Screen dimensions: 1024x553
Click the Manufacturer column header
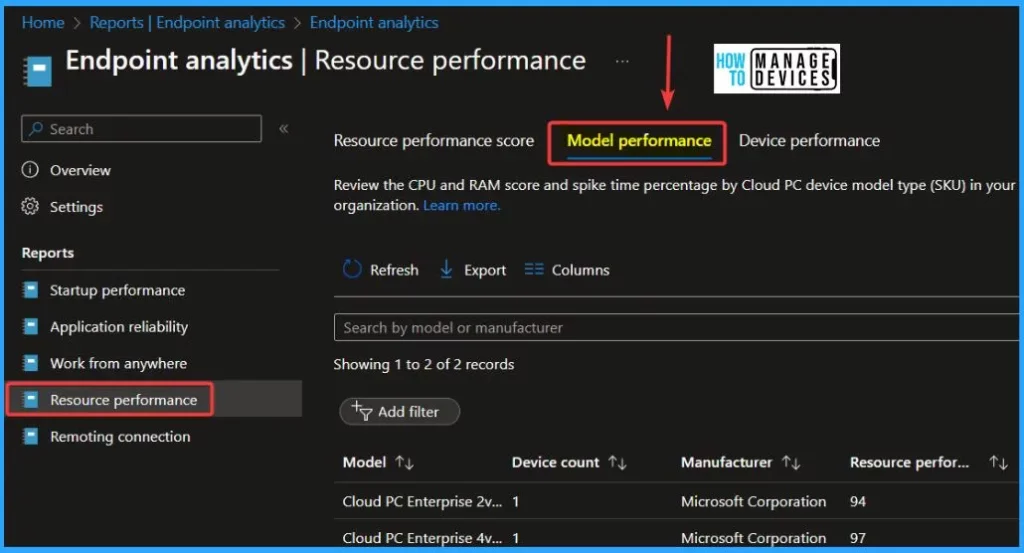(726, 462)
